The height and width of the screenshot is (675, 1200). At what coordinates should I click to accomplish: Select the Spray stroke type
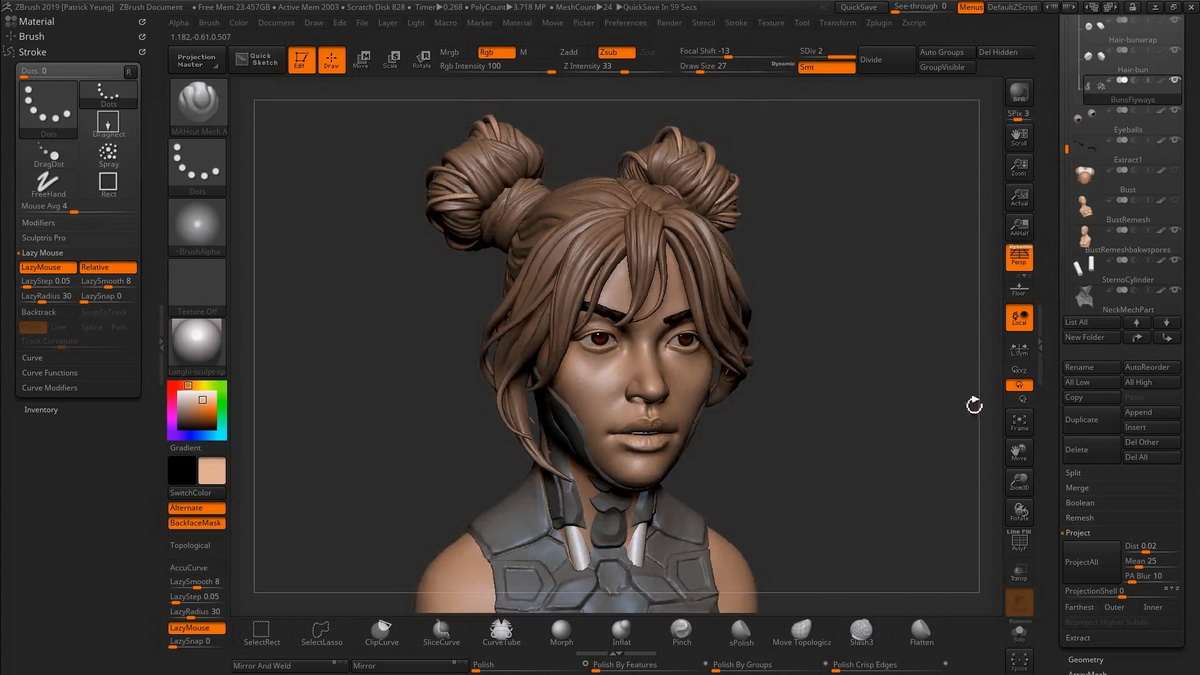(x=108, y=154)
